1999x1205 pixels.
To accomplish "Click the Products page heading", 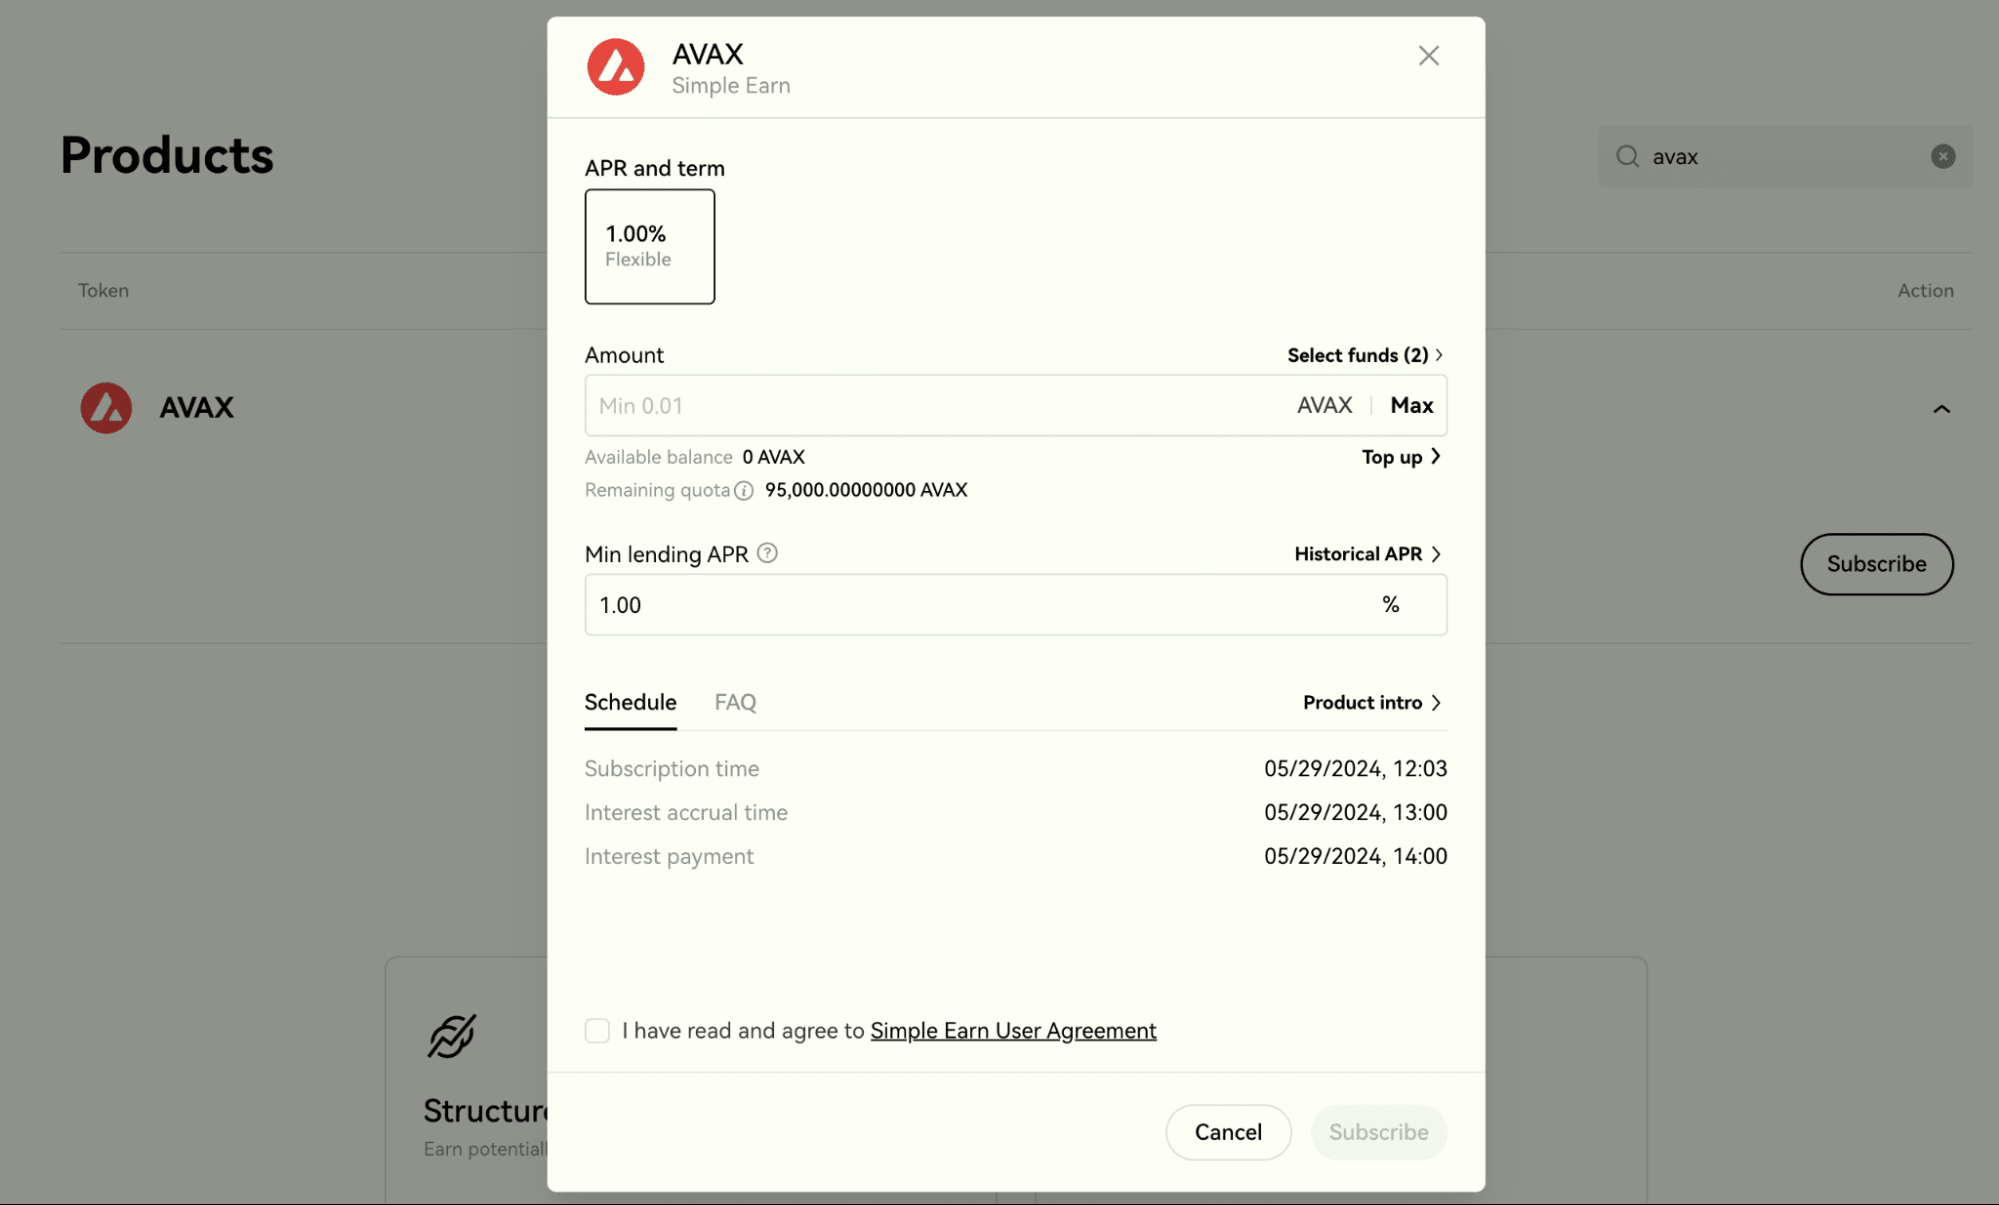I will 167,155.
